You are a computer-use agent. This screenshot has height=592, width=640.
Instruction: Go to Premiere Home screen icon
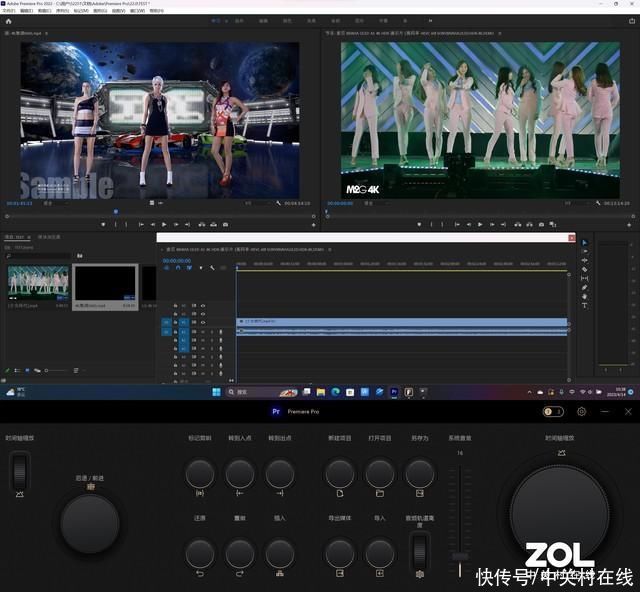pyautogui.click(x=9, y=21)
